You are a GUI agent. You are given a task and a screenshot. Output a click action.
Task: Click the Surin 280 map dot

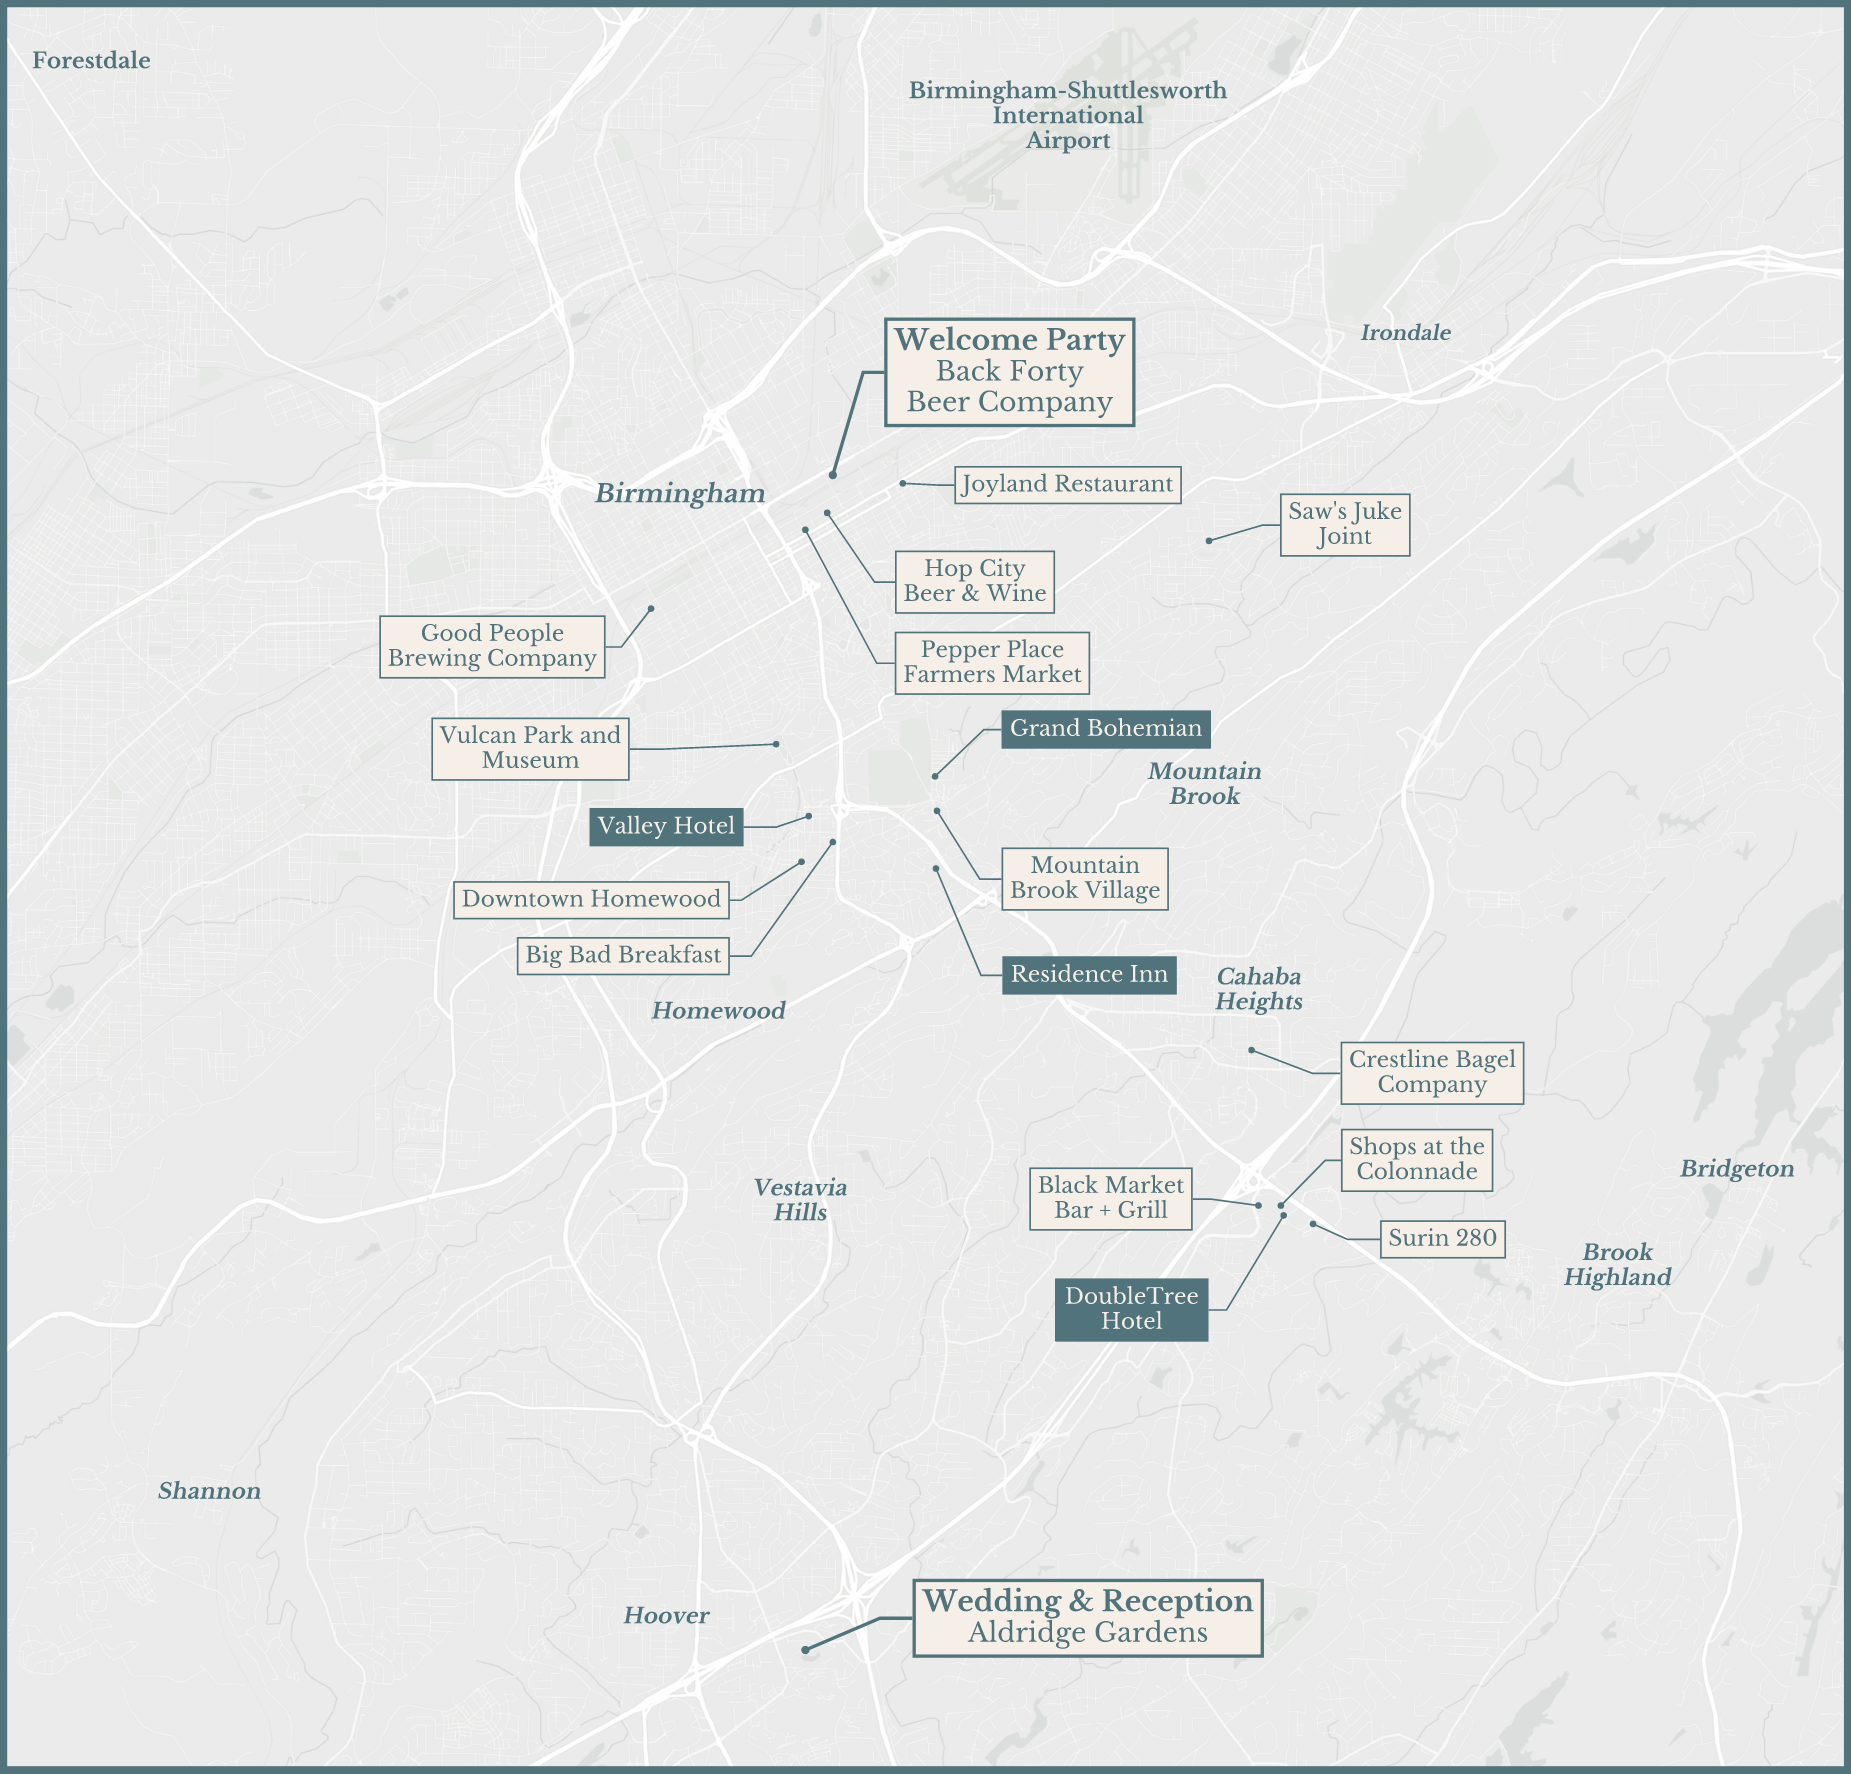[1313, 1224]
